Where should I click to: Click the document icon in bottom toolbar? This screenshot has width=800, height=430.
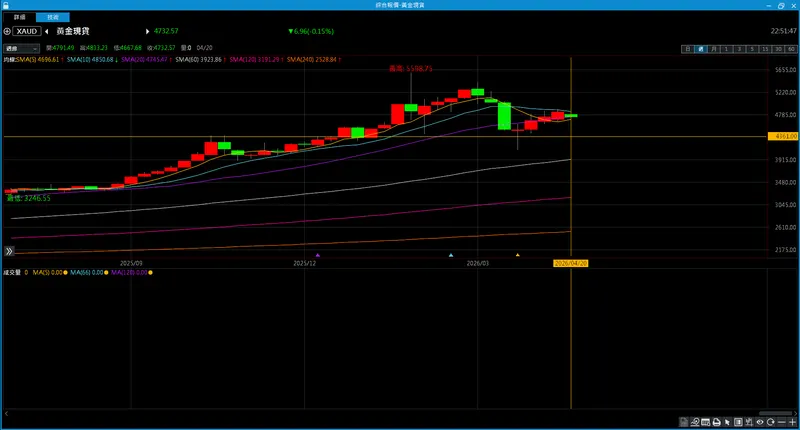684,422
